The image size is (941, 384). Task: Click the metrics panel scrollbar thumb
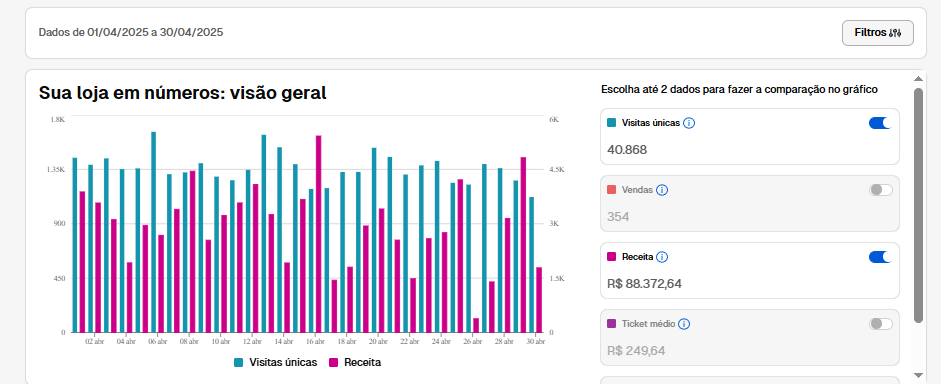[x=918, y=205]
